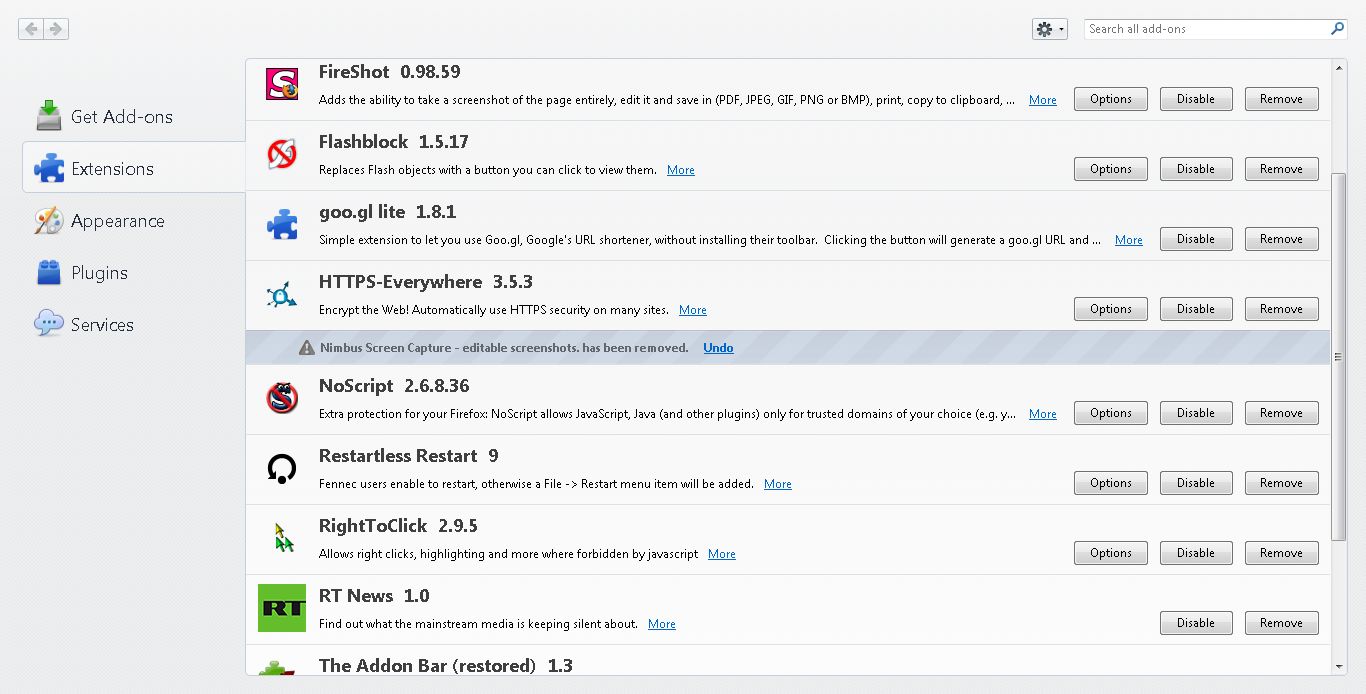This screenshot has width=1366, height=694.
Task: Click the HTTPS-Everywhere extension icon
Action: pyautogui.click(x=282, y=295)
